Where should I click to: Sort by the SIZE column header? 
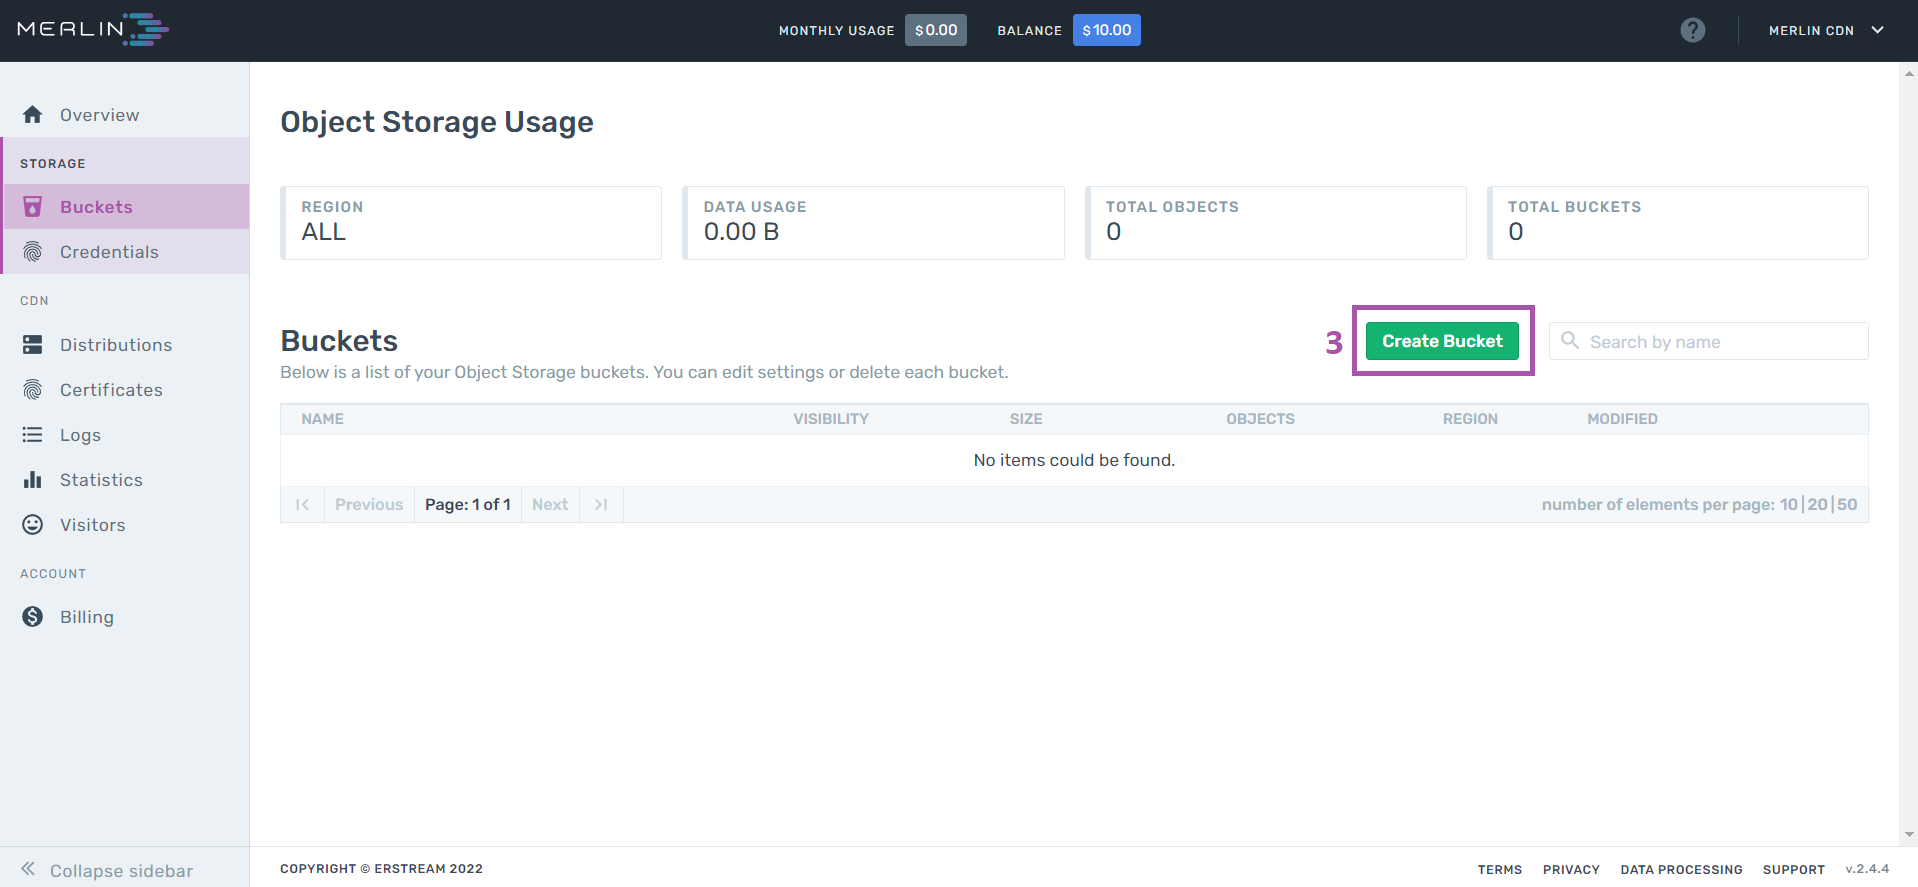(1026, 419)
